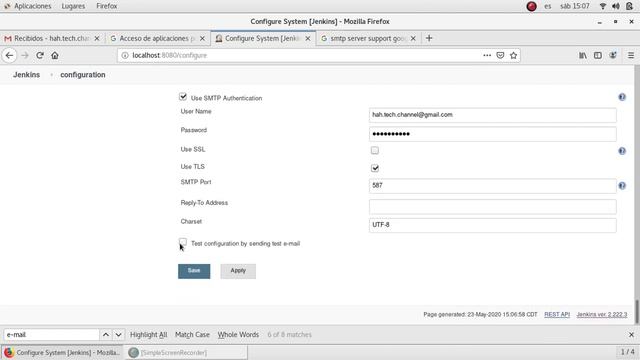Go to Jenkins breadcrumb home
Screen dimensions: 640x360
pyautogui.click(x=27, y=75)
